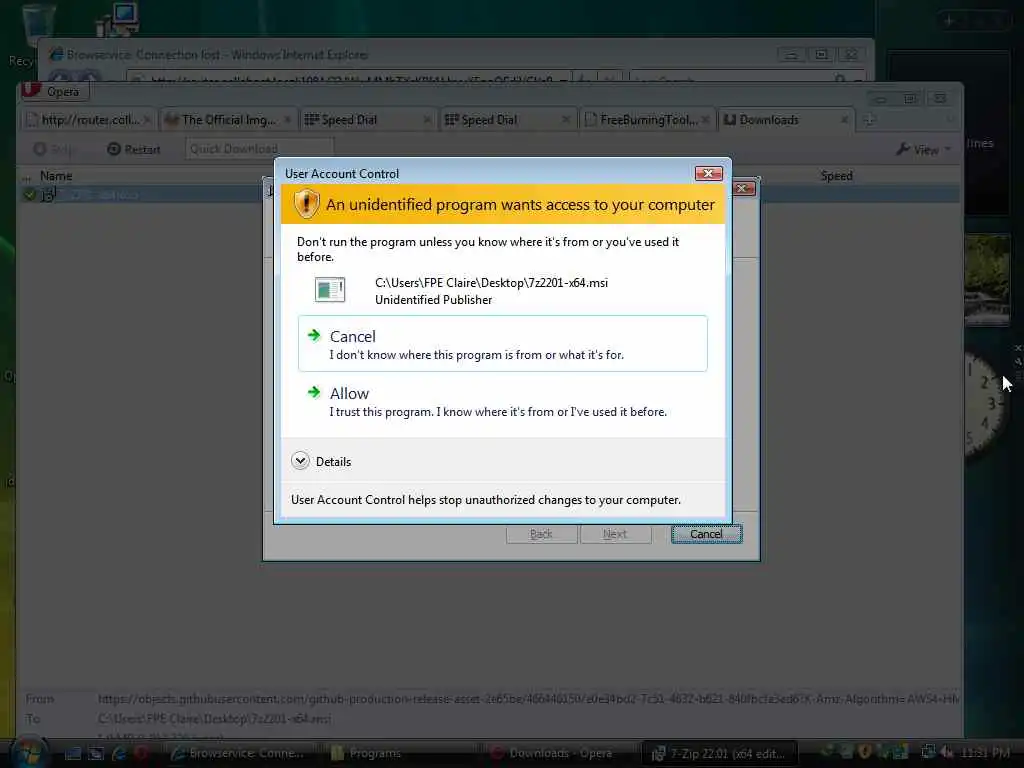Click the security shield tray icon
The image size is (1024, 768).
pyautogui.click(x=865, y=752)
